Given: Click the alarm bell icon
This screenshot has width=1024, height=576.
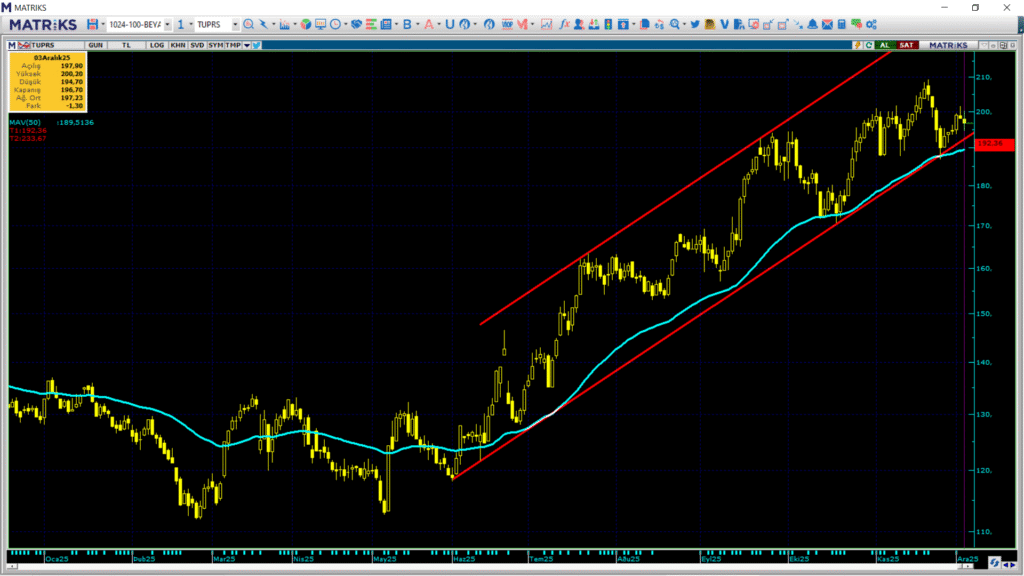Looking at the screenshot, I should pyautogui.click(x=813, y=24).
